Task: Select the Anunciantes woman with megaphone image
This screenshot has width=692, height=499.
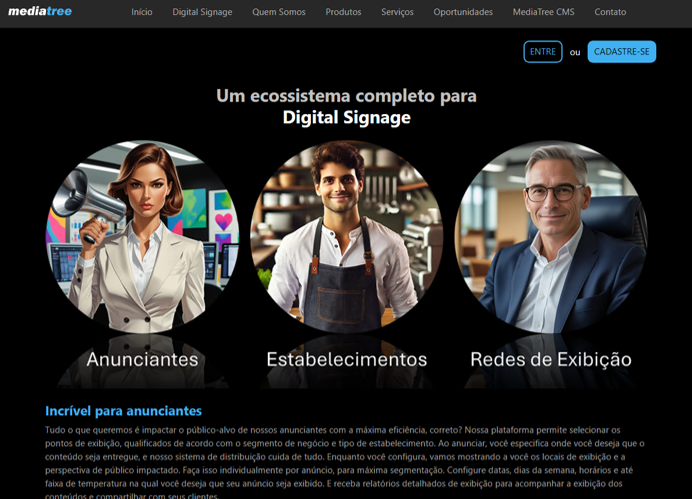Action: coord(143,237)
